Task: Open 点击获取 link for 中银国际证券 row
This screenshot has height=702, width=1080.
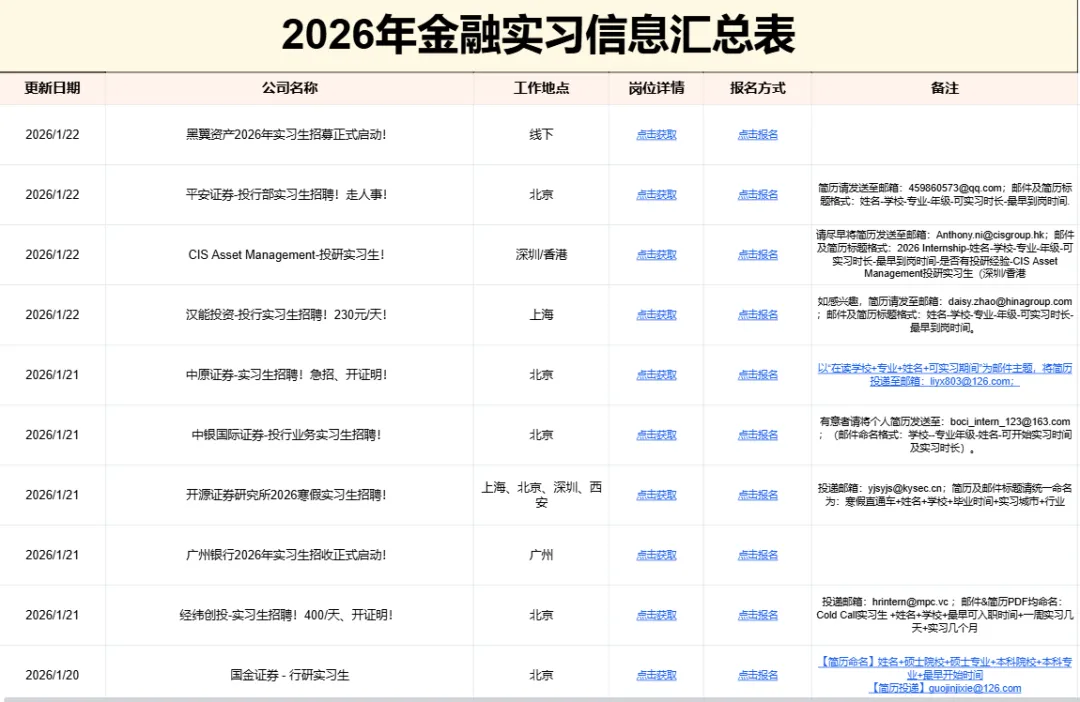Action: point(656,435)
